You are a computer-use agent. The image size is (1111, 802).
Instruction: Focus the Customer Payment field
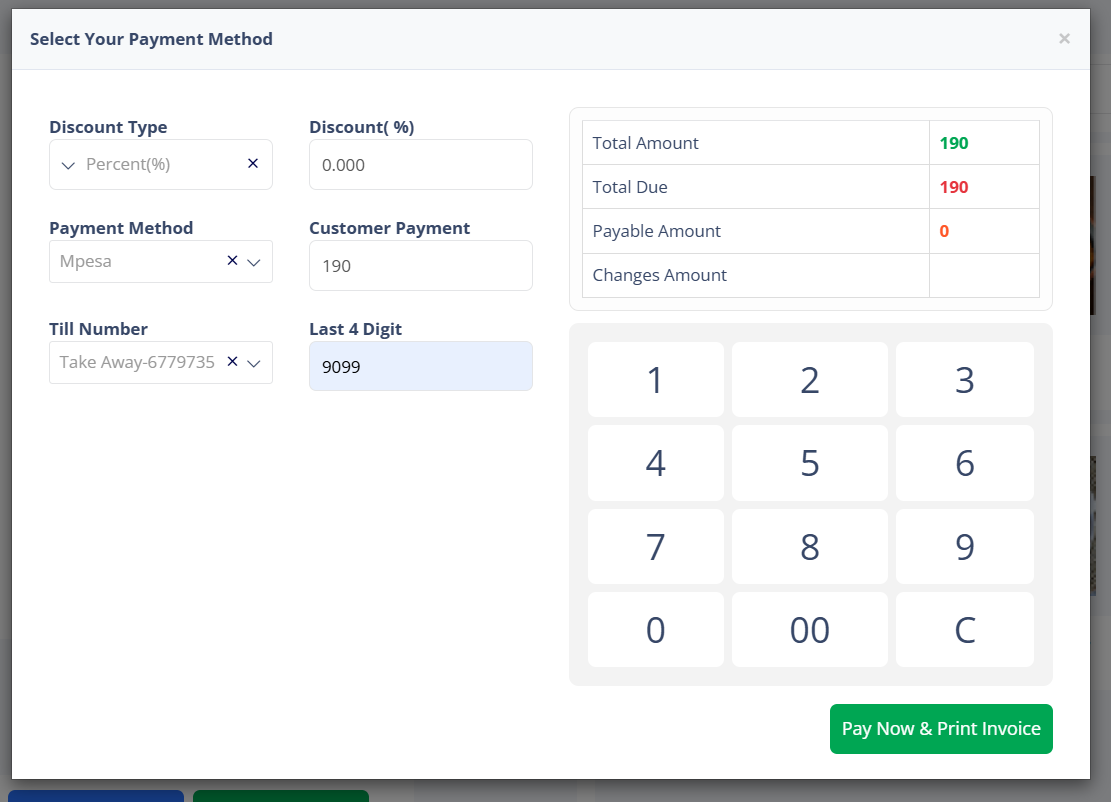click(420, 266)
